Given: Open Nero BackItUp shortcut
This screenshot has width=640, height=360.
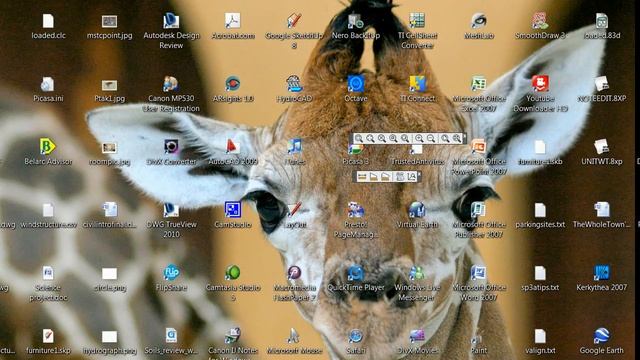Looking at the screenshot, I should 356,21.
